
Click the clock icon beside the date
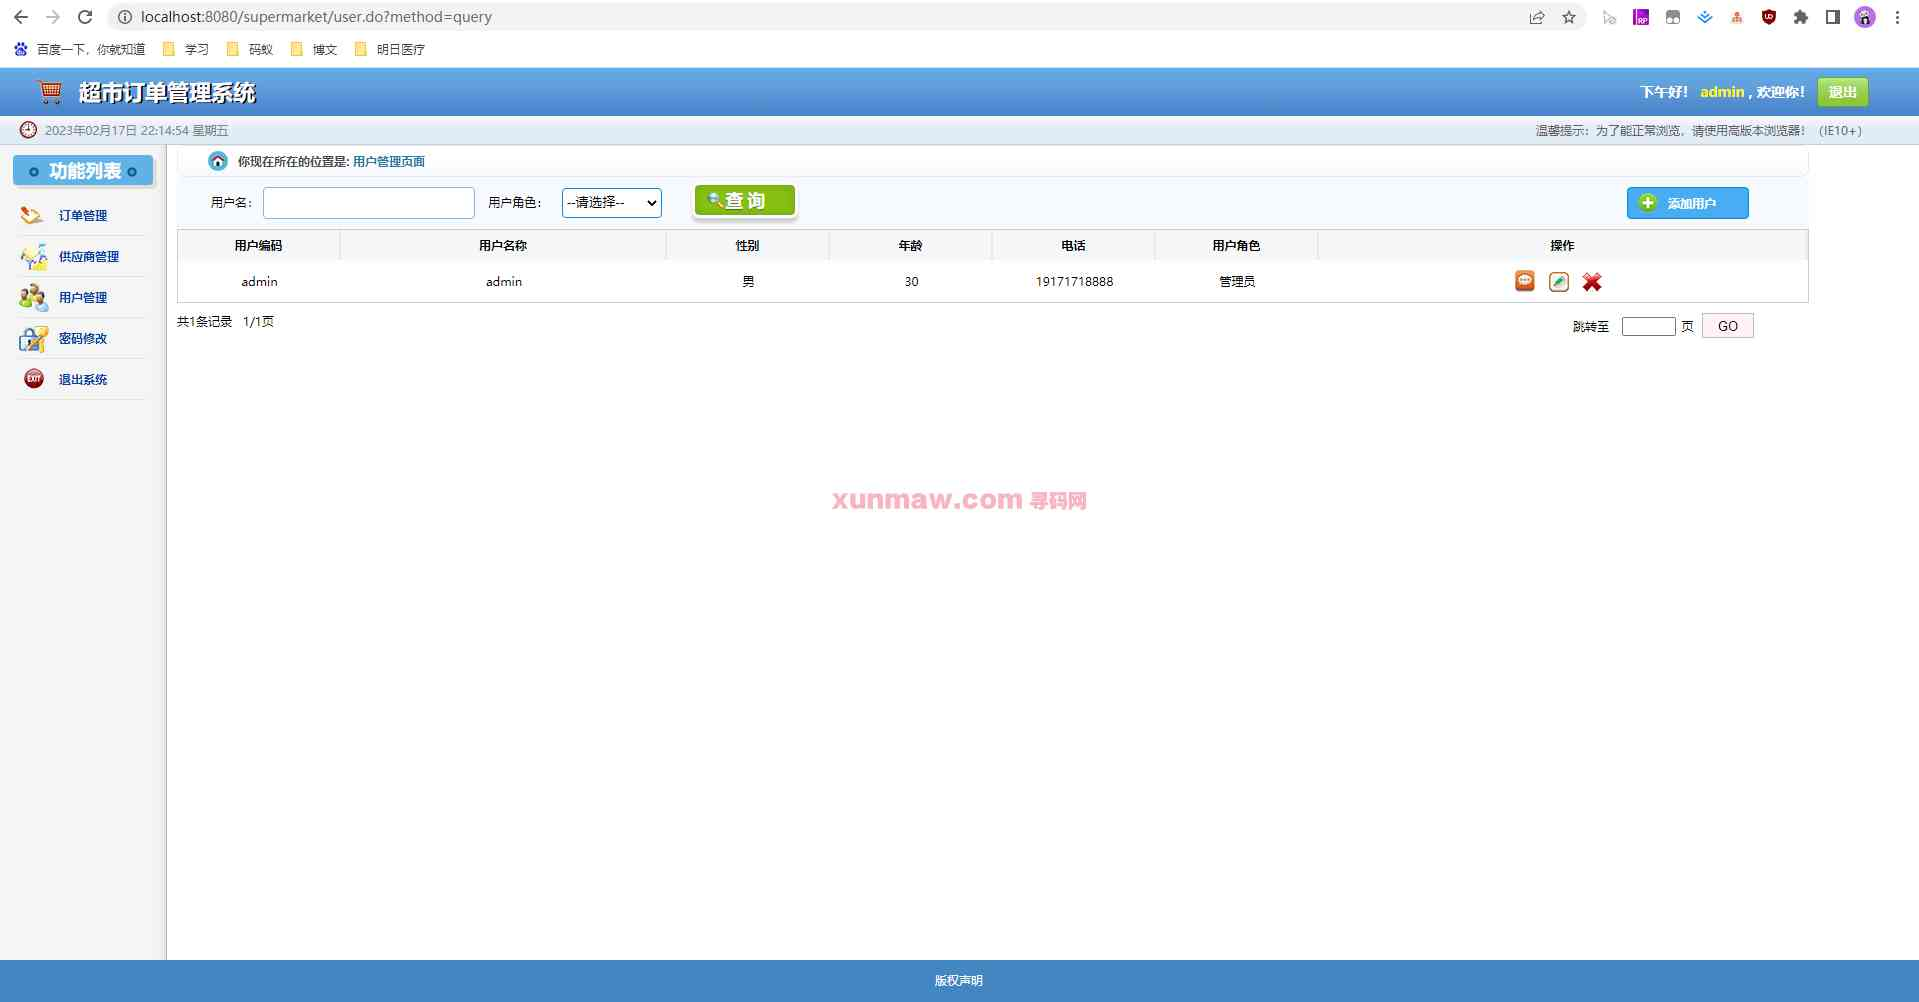pyautogui.click(x=28, y=130)
